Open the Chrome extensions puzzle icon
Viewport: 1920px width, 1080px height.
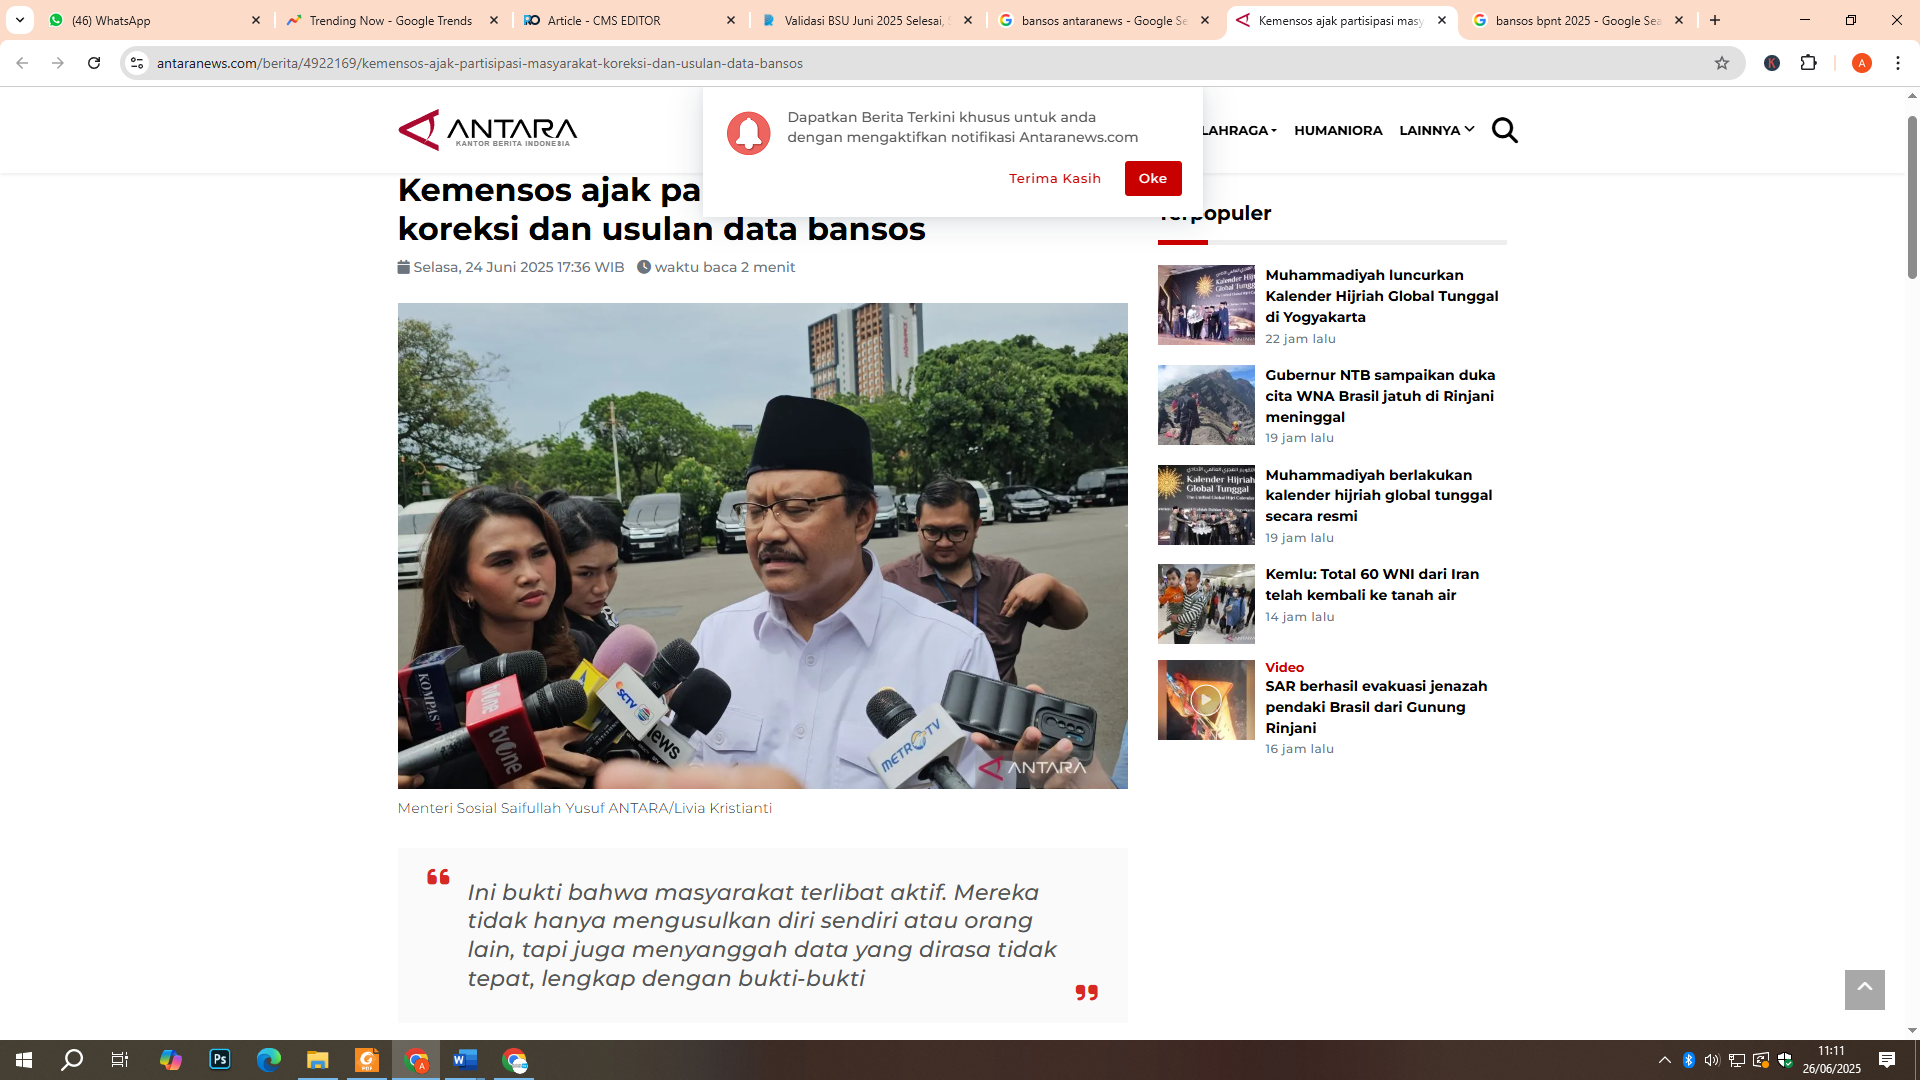coord(1809,63)
